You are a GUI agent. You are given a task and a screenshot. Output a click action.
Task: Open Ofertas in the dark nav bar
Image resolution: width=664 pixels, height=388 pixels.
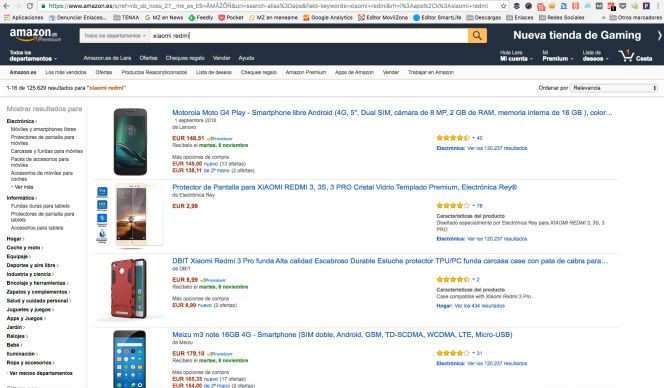(148, 58)
